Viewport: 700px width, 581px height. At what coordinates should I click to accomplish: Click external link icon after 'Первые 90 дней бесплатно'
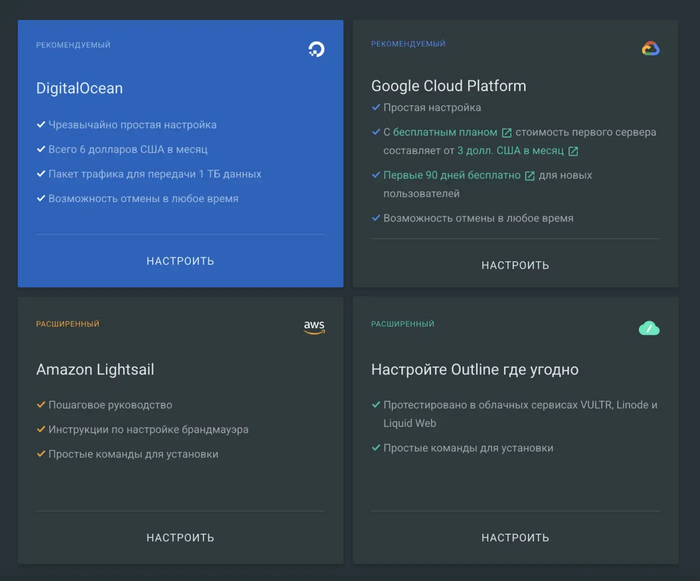(529, 176)
